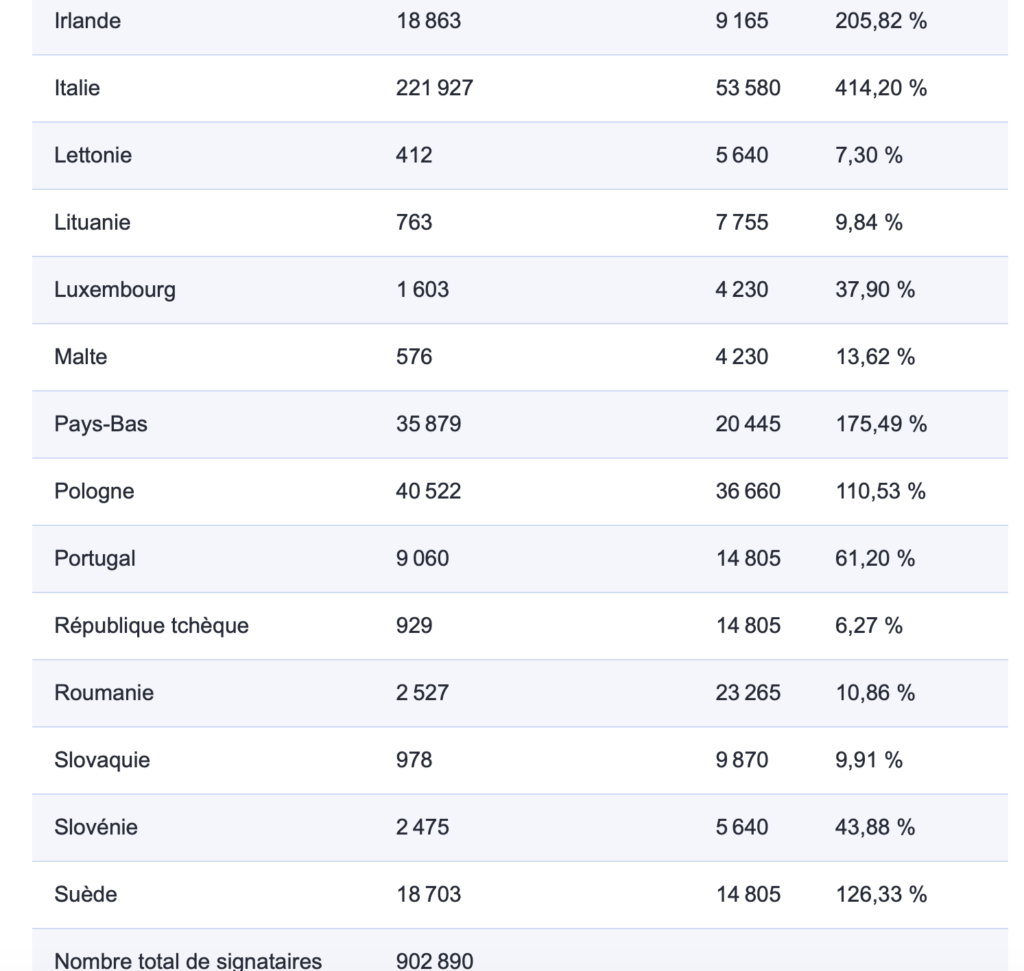Image resolution: width=1024 pixels, height=971 pixels.
Task: Click Roumanie's threshold value 23 265
Action: tap(748, 693)
